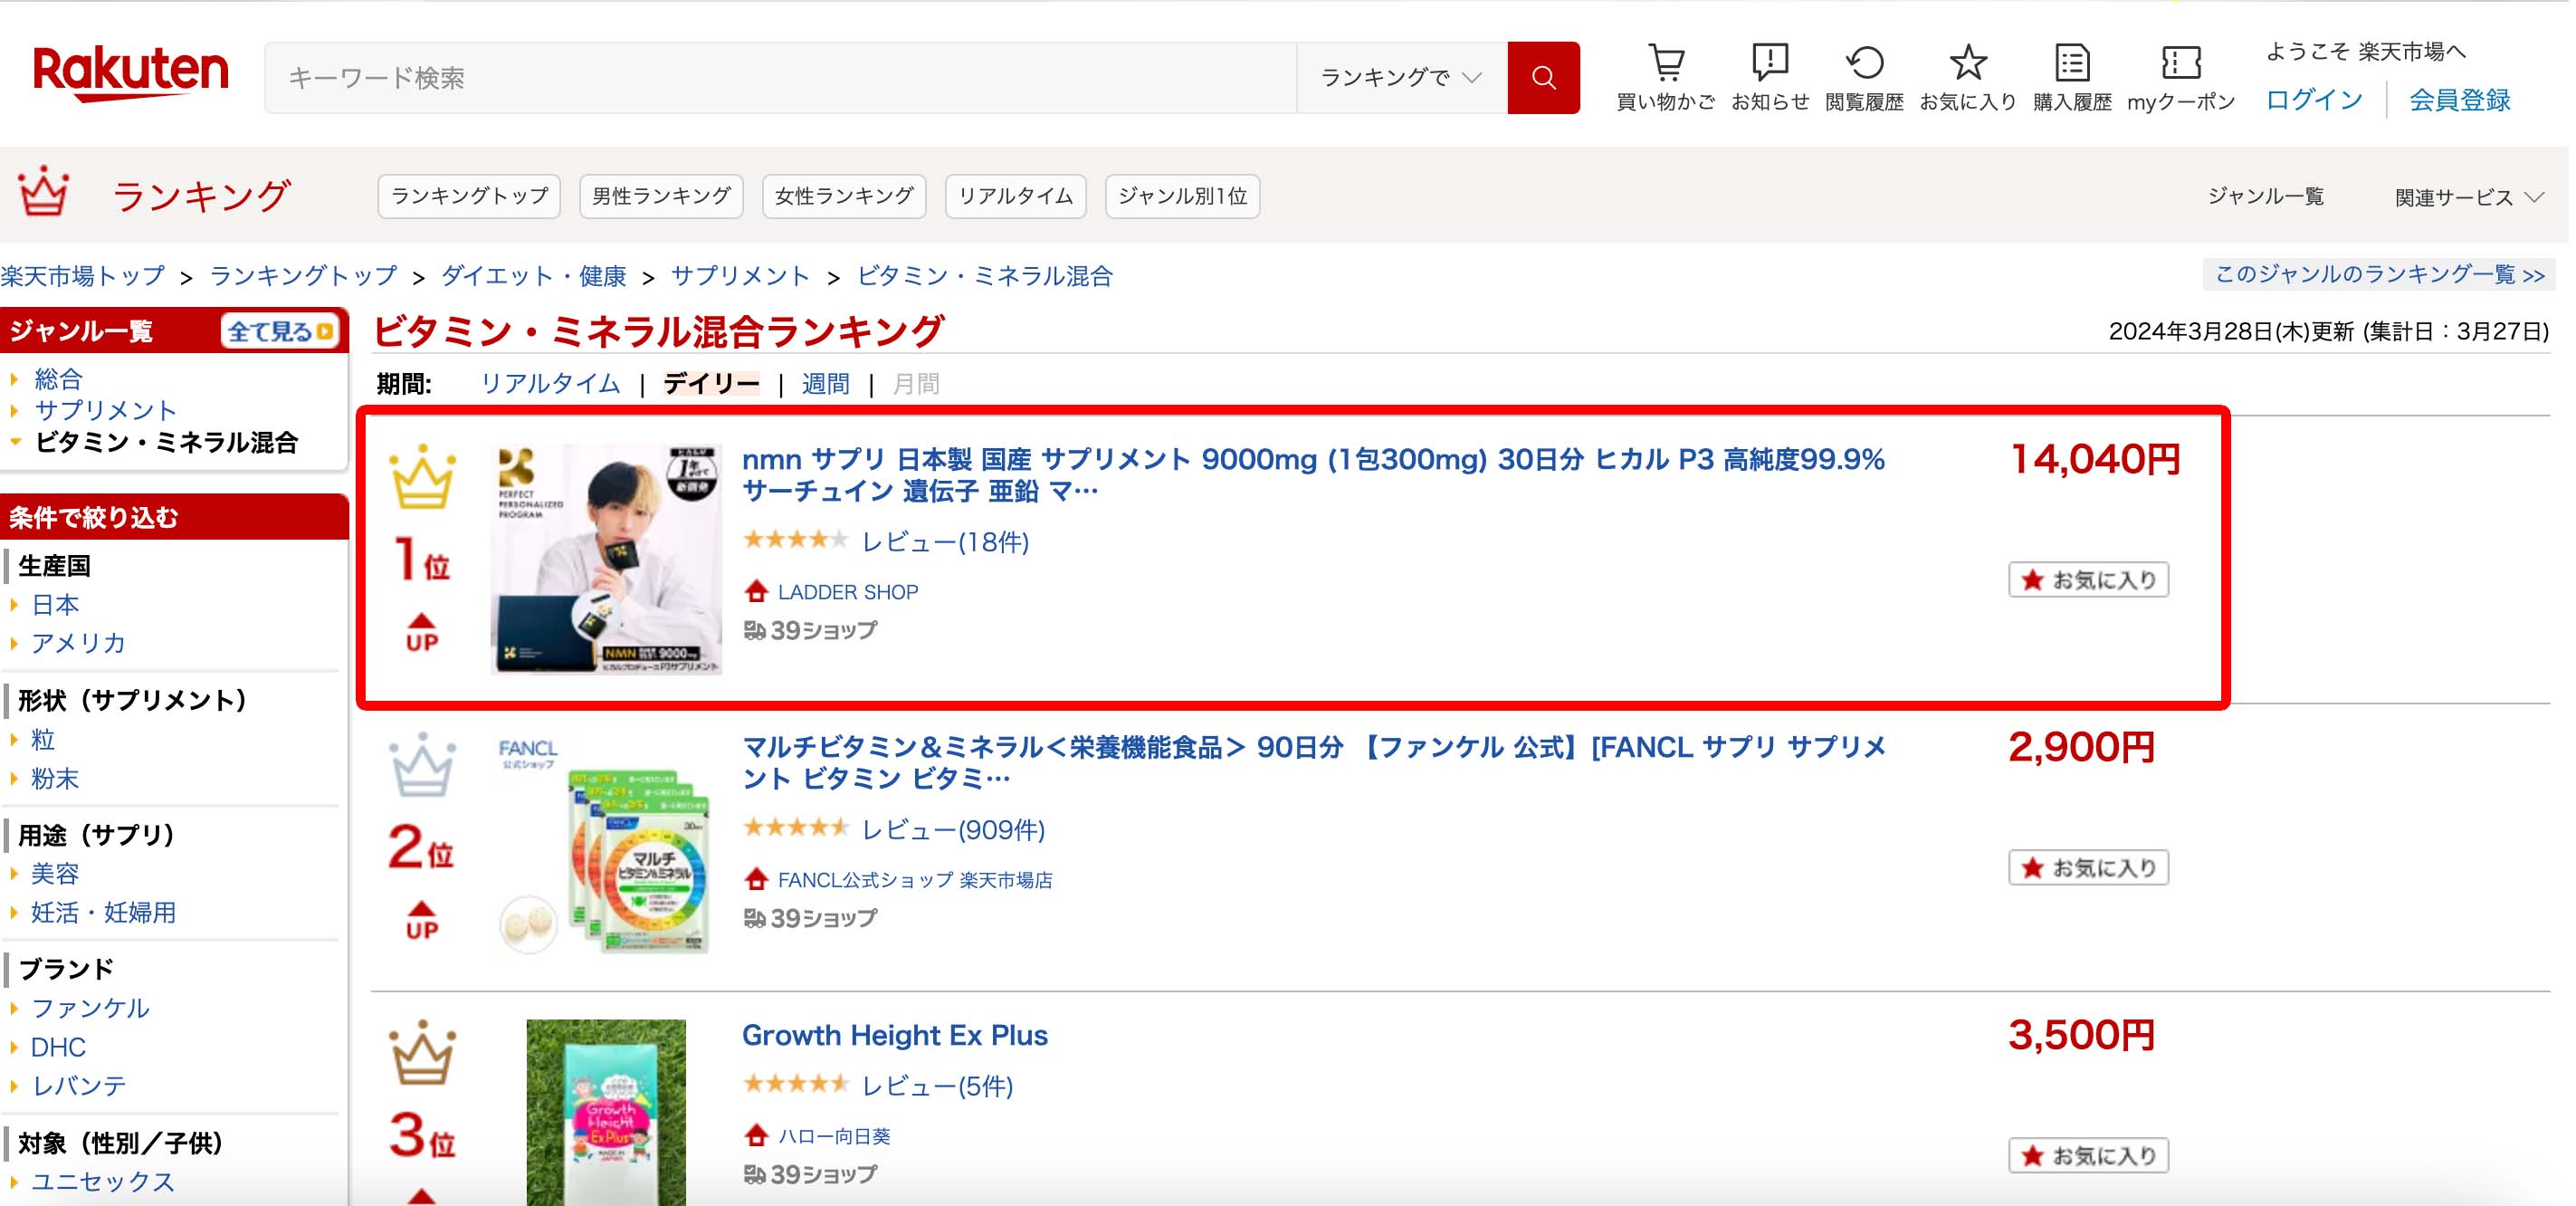The height and width of the screenshot is (1206, 2576).
Task: Click the ログイン link
Action: tap(2313, 100)
